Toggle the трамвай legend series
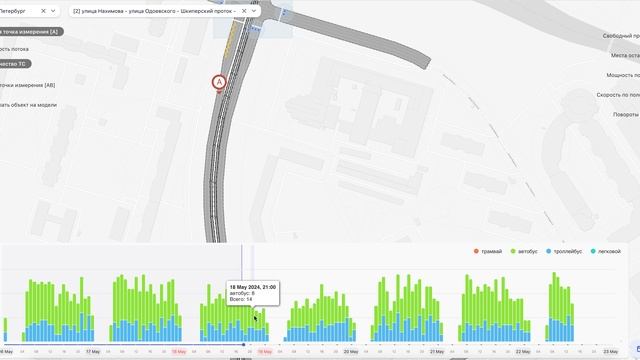The height and width of the screenshot is (360, 640). pos(488,251)
